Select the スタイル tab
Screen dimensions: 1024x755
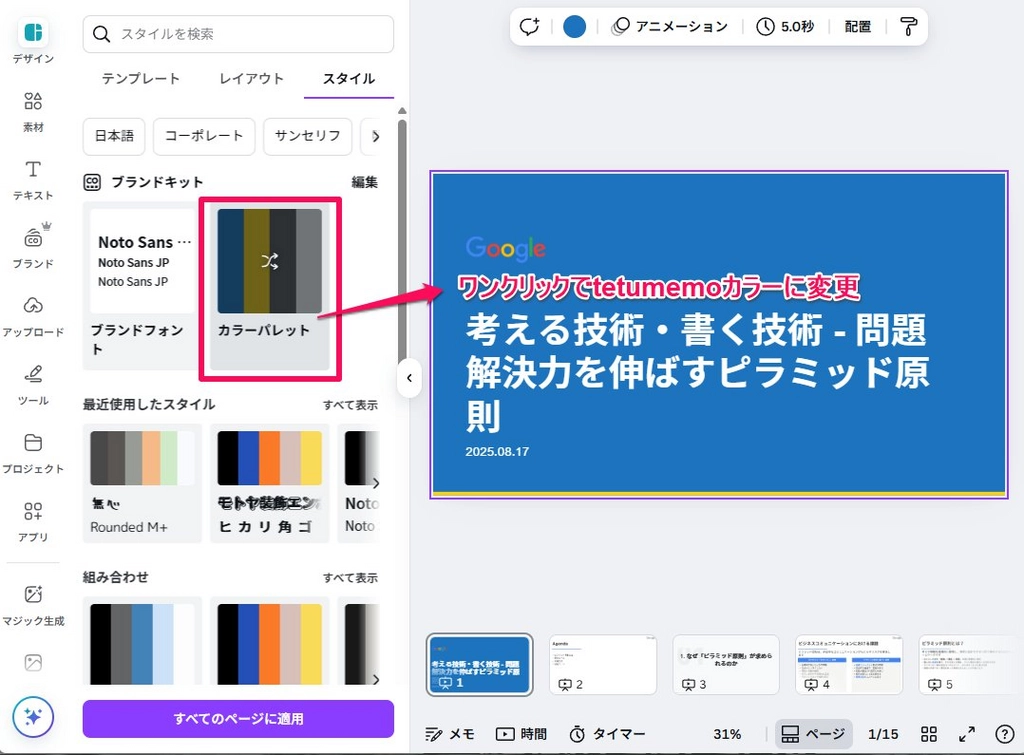click(x=349, y=79)
